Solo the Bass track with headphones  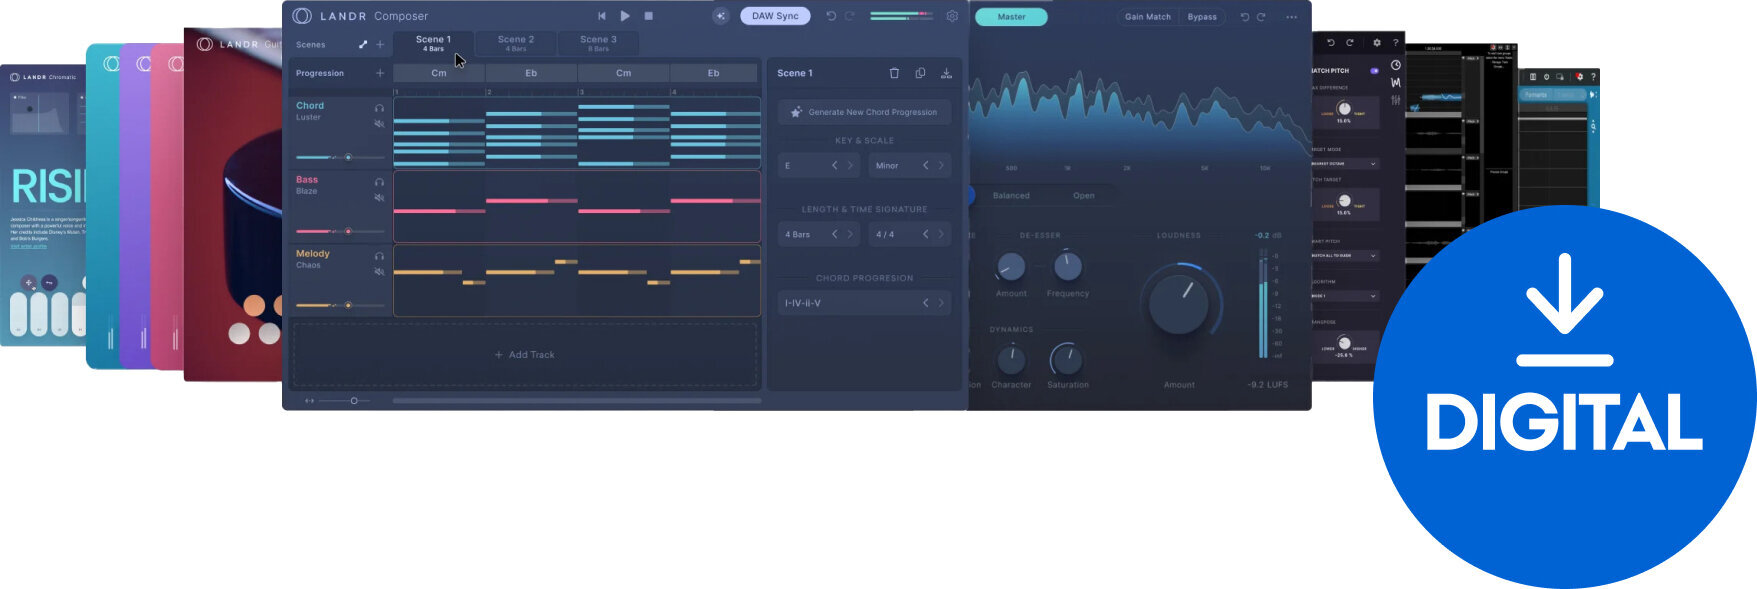pyautogui.click(x=379, y=182)
